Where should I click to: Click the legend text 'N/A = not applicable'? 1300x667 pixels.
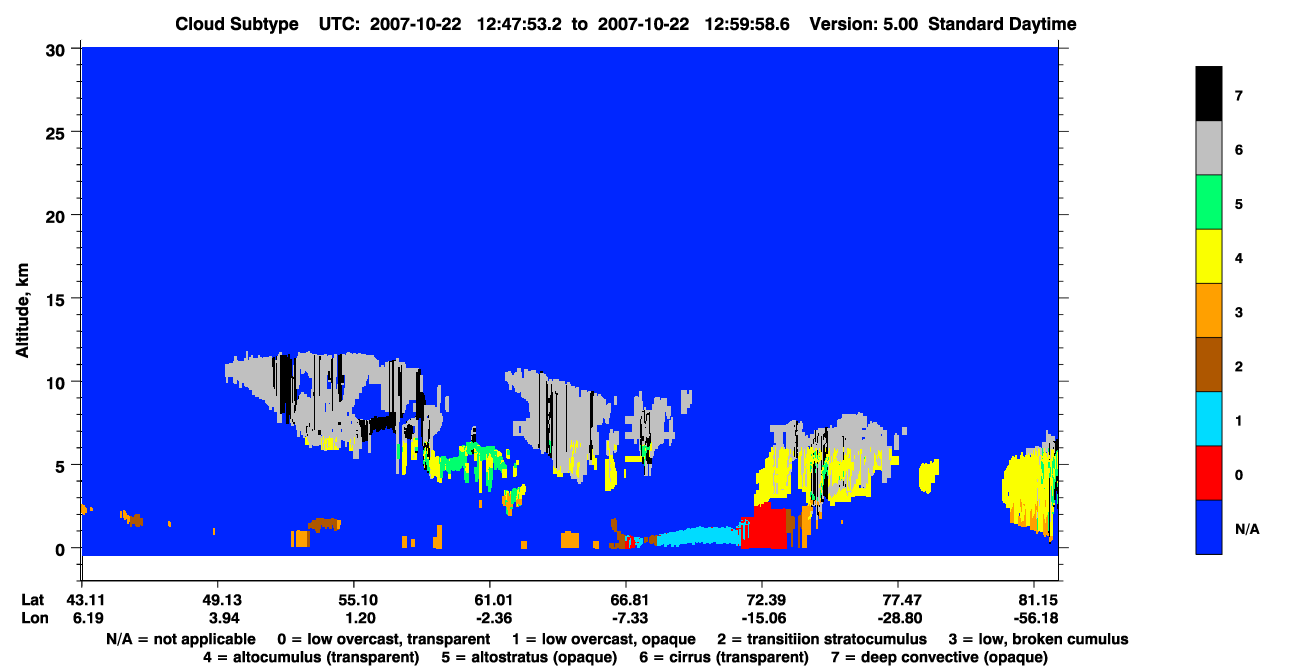click(180, 639)
